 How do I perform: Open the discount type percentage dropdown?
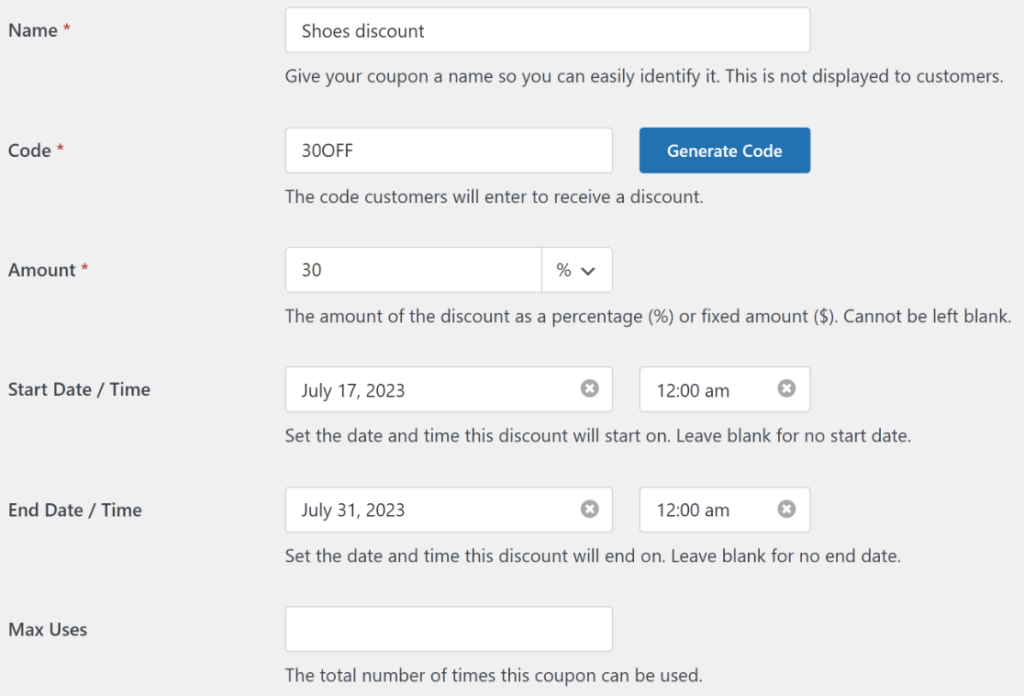click(x=577, y=269)
